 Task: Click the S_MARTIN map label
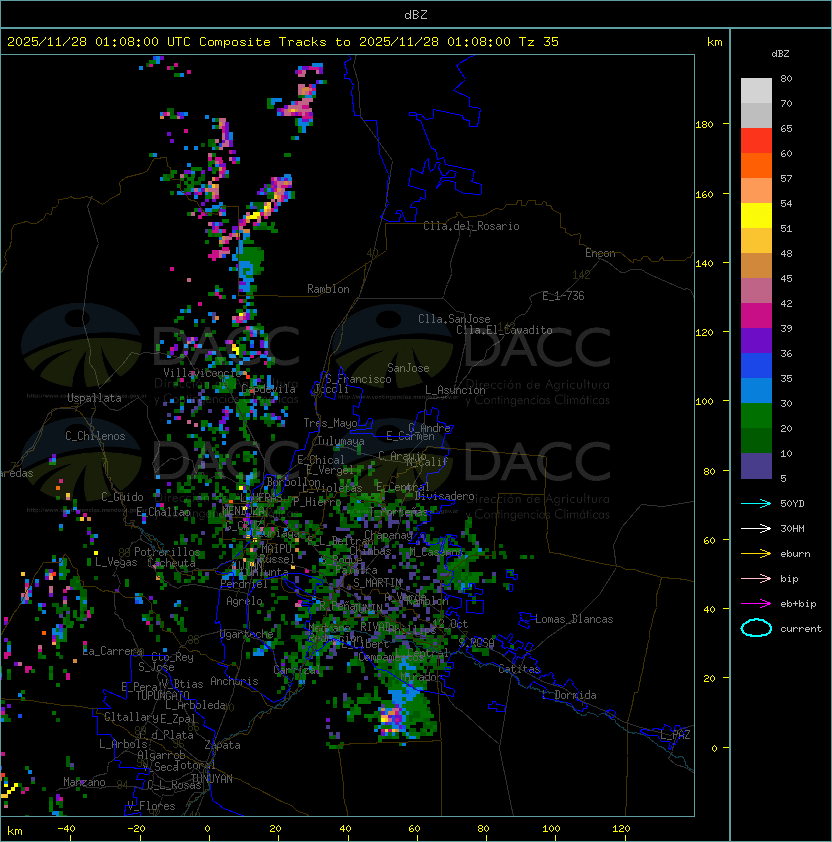[x=377, y=583]
